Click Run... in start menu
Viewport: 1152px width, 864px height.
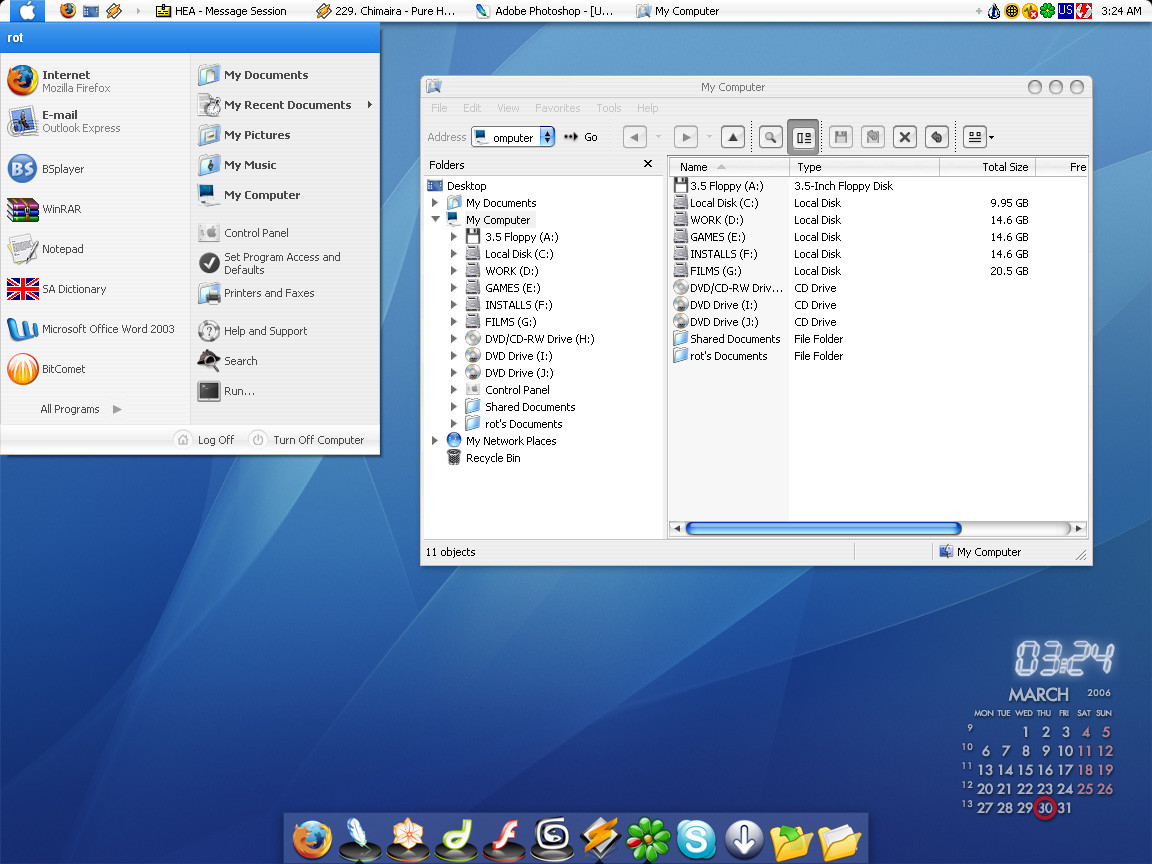(226, 391)
